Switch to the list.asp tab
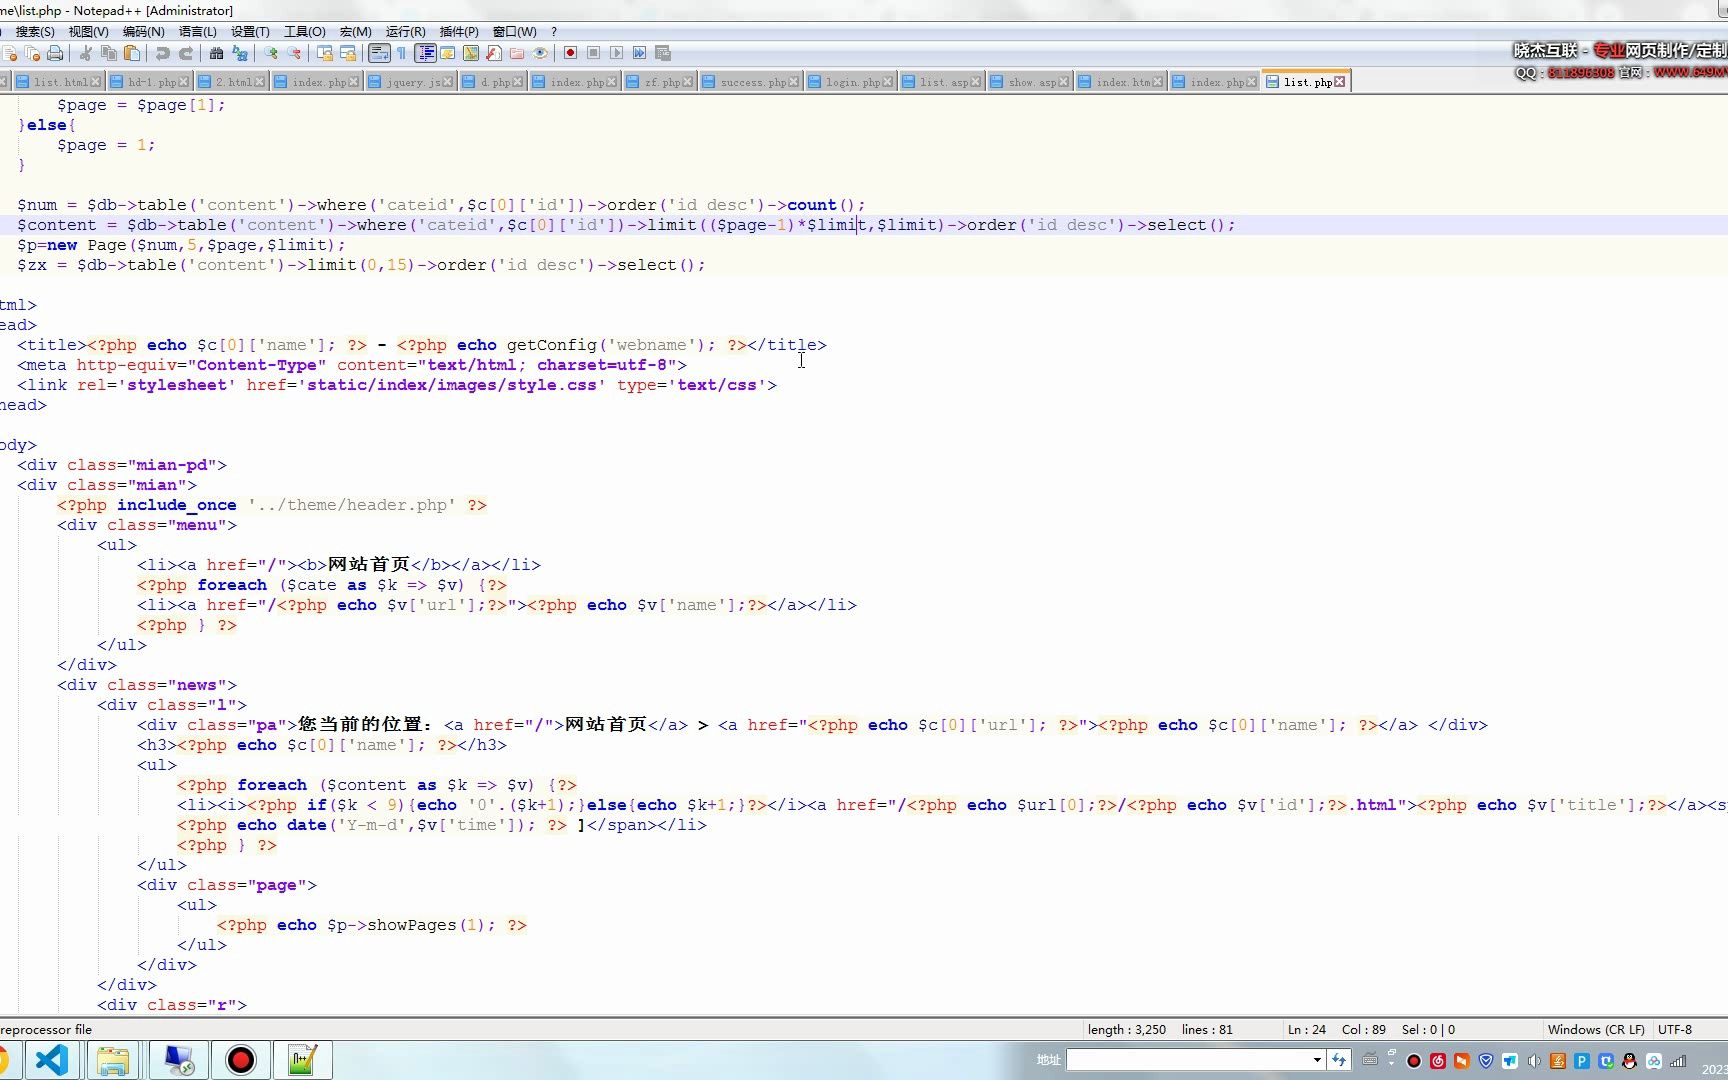This screenshot has height=1080, width=1728. tap(942, 82)
